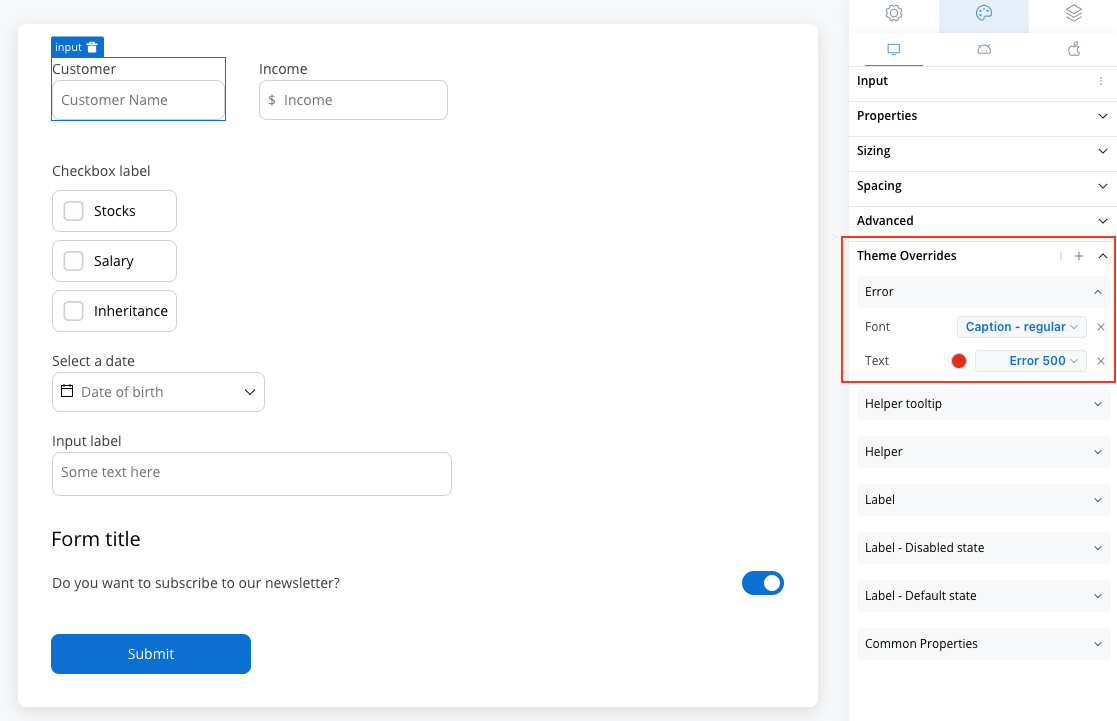
Task: Click the Income field label
Action: 283,69
